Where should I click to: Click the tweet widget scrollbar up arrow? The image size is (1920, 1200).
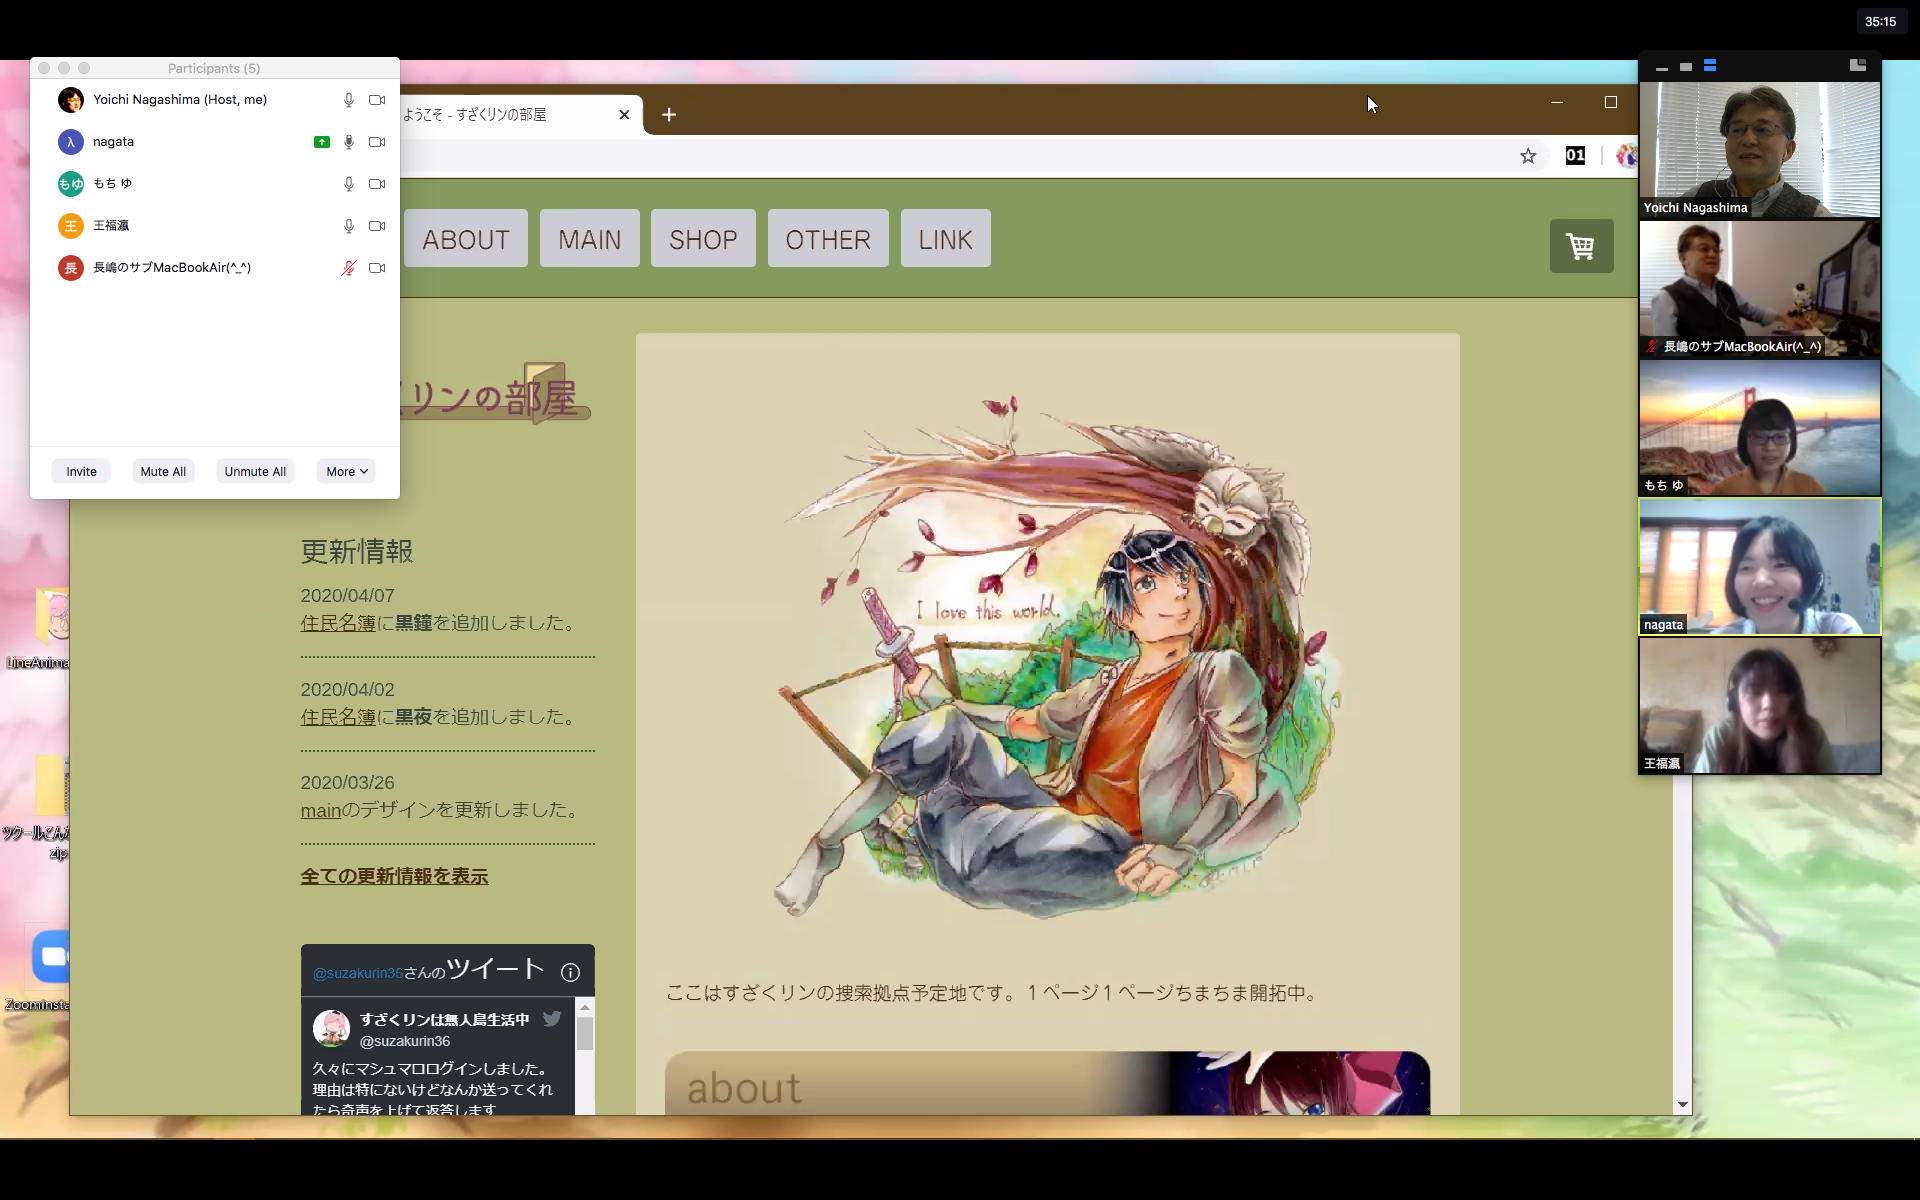click(585, 1008)
